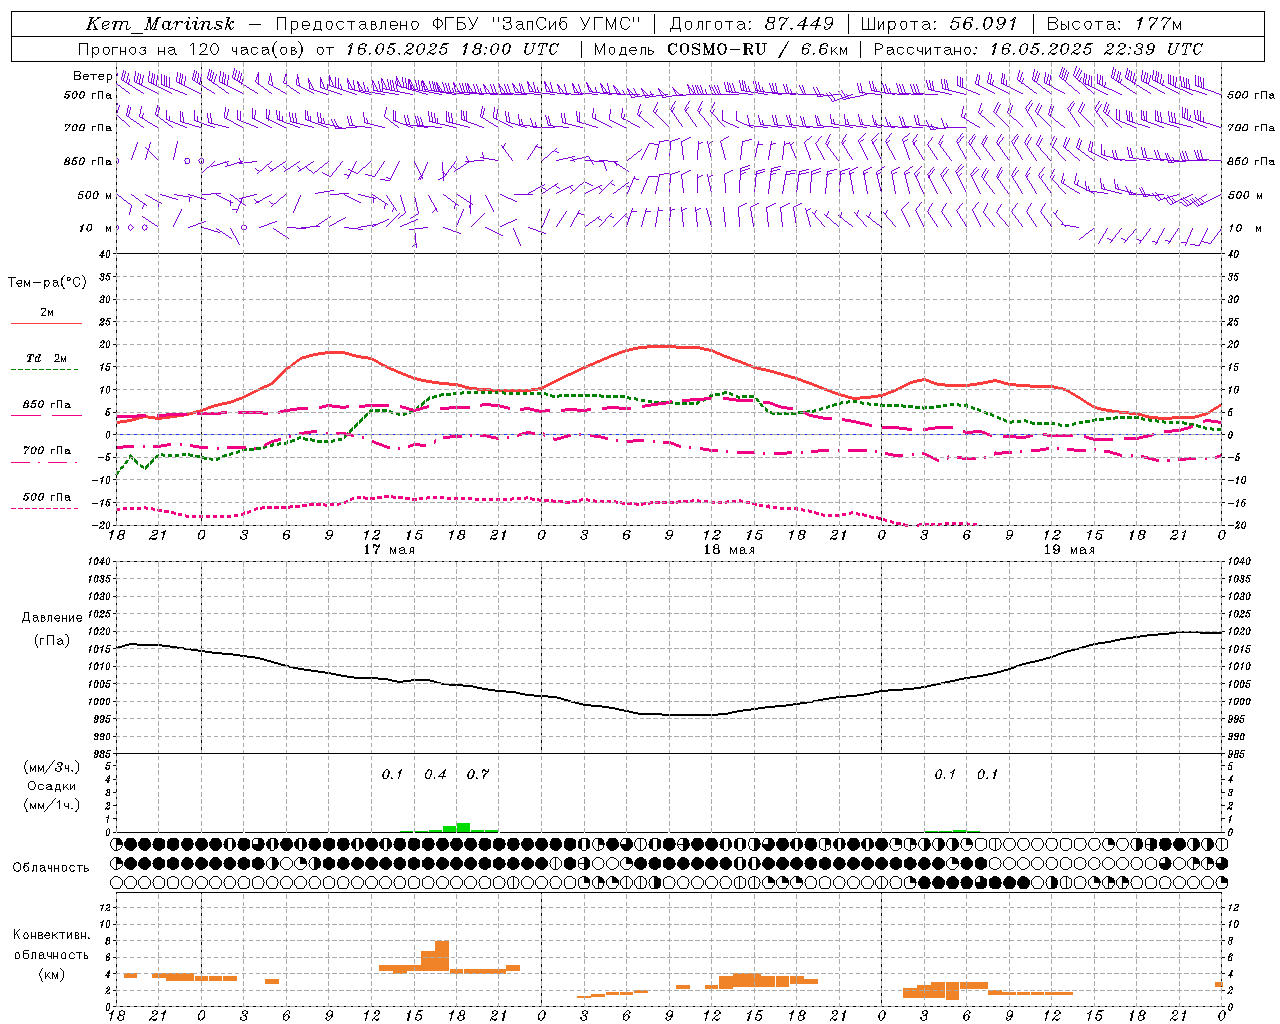The height and width of the screenshot is (1024, 1280).
Task: Click the forecast start time 16.05.2025 18:00 UTC
Action: click(452, 49)
